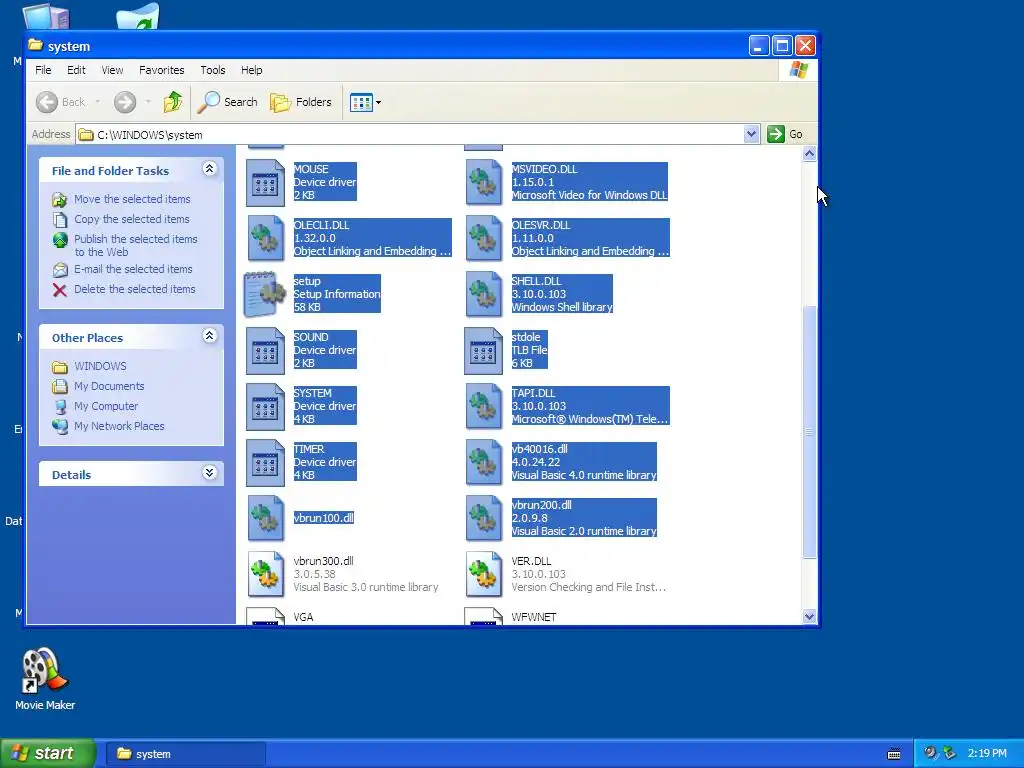Screen dimensions: 1024x768
Task: Click the Go button
Action: (x=785, y=134)
